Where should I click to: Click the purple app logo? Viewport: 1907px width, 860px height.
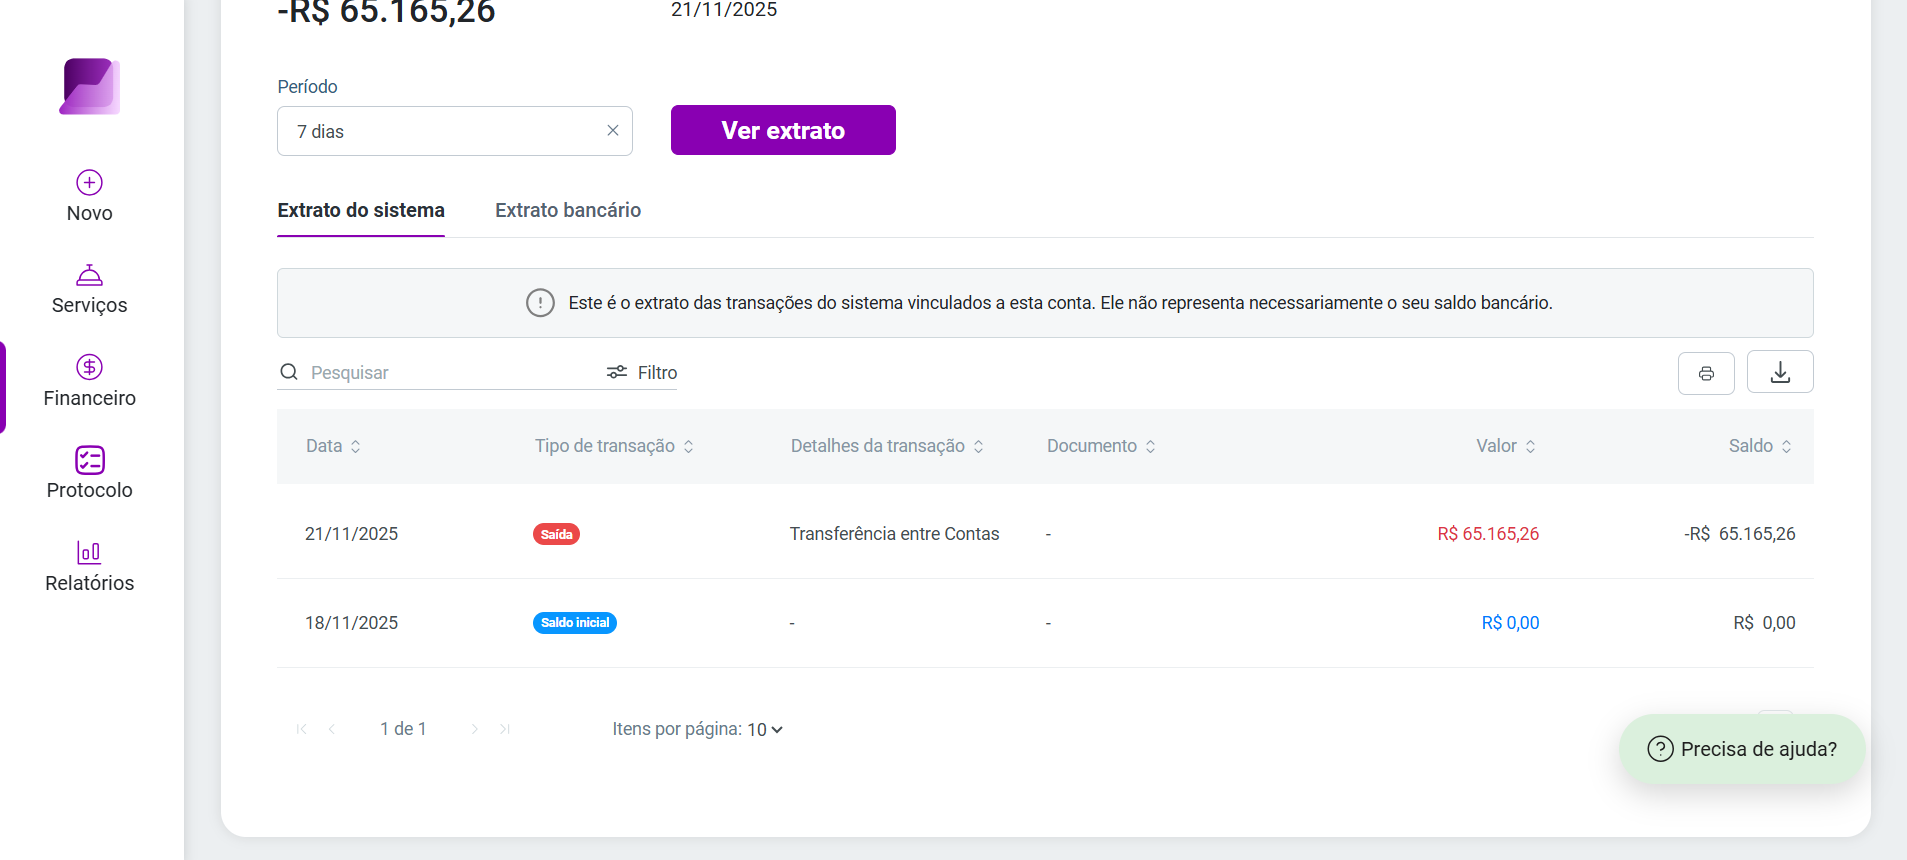90,86
